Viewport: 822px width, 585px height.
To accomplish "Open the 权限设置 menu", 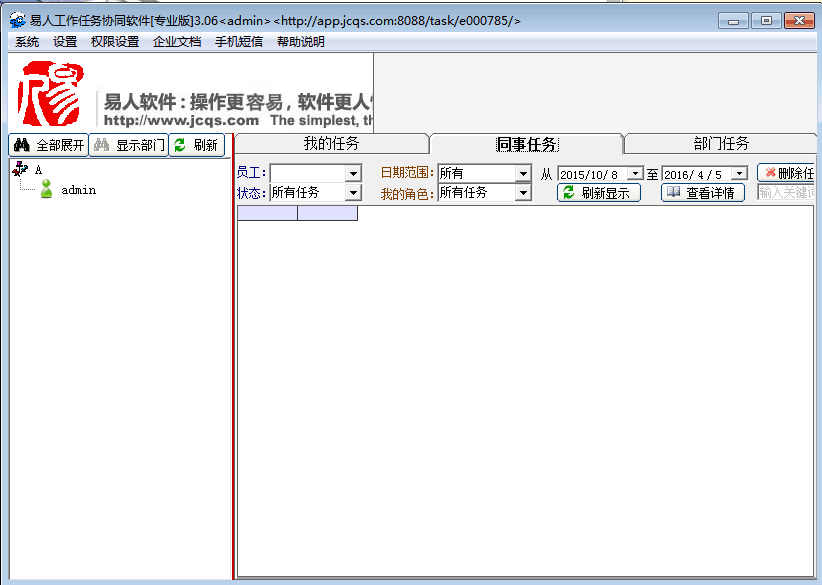I will (x=115, y=42).
